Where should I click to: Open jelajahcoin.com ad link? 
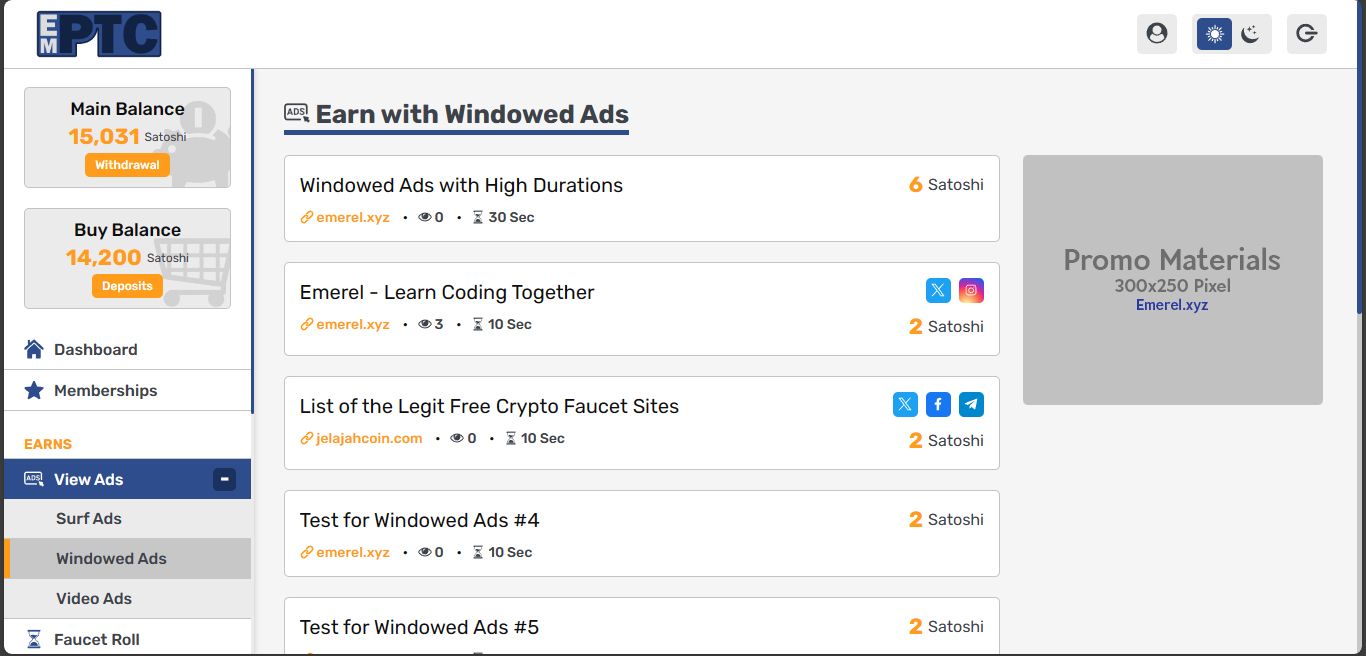pos(369,438)
